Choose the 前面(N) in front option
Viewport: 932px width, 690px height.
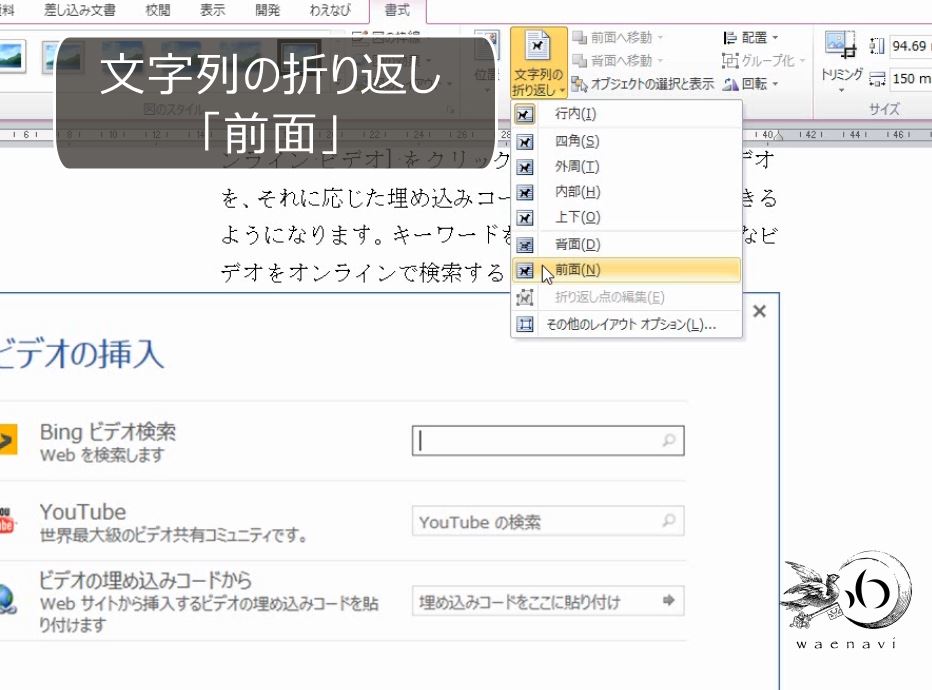pyautogui.click(x=627, y=270)
